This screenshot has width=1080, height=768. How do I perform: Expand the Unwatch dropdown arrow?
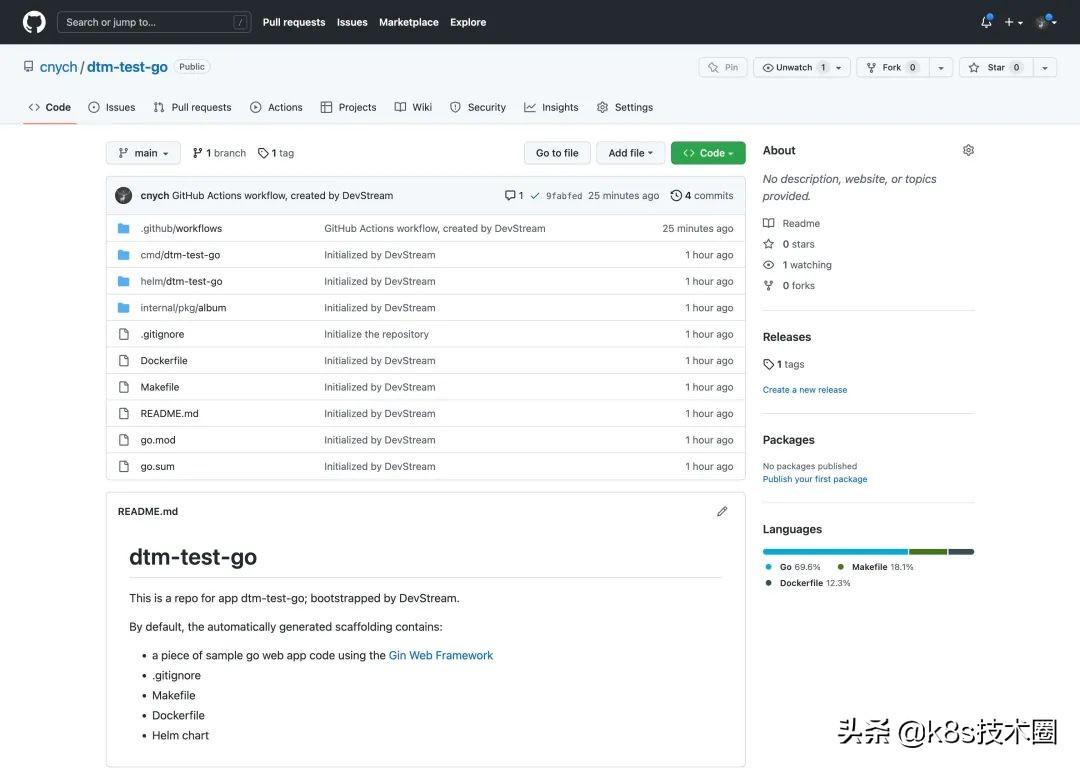(x=840, y=68)
